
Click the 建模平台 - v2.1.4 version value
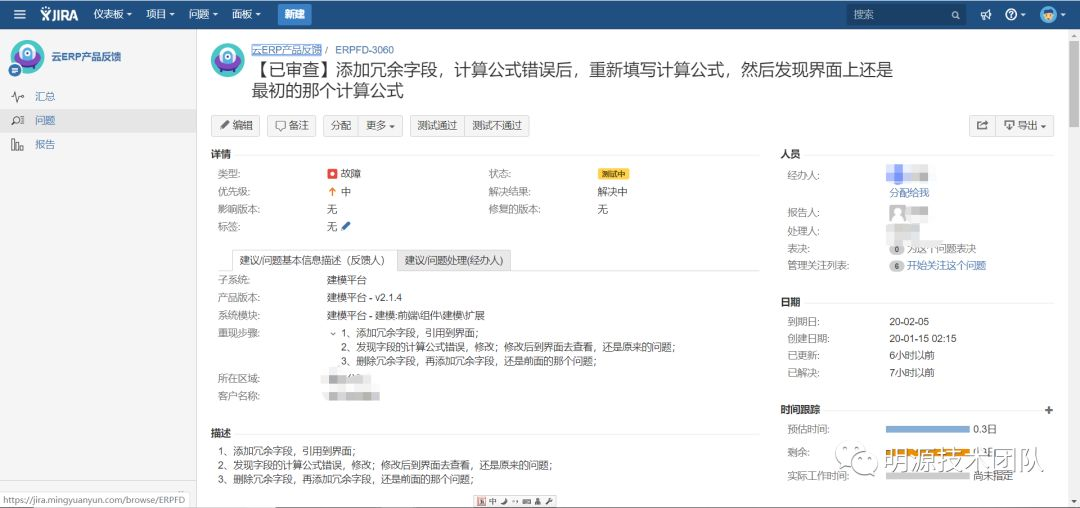364,298
